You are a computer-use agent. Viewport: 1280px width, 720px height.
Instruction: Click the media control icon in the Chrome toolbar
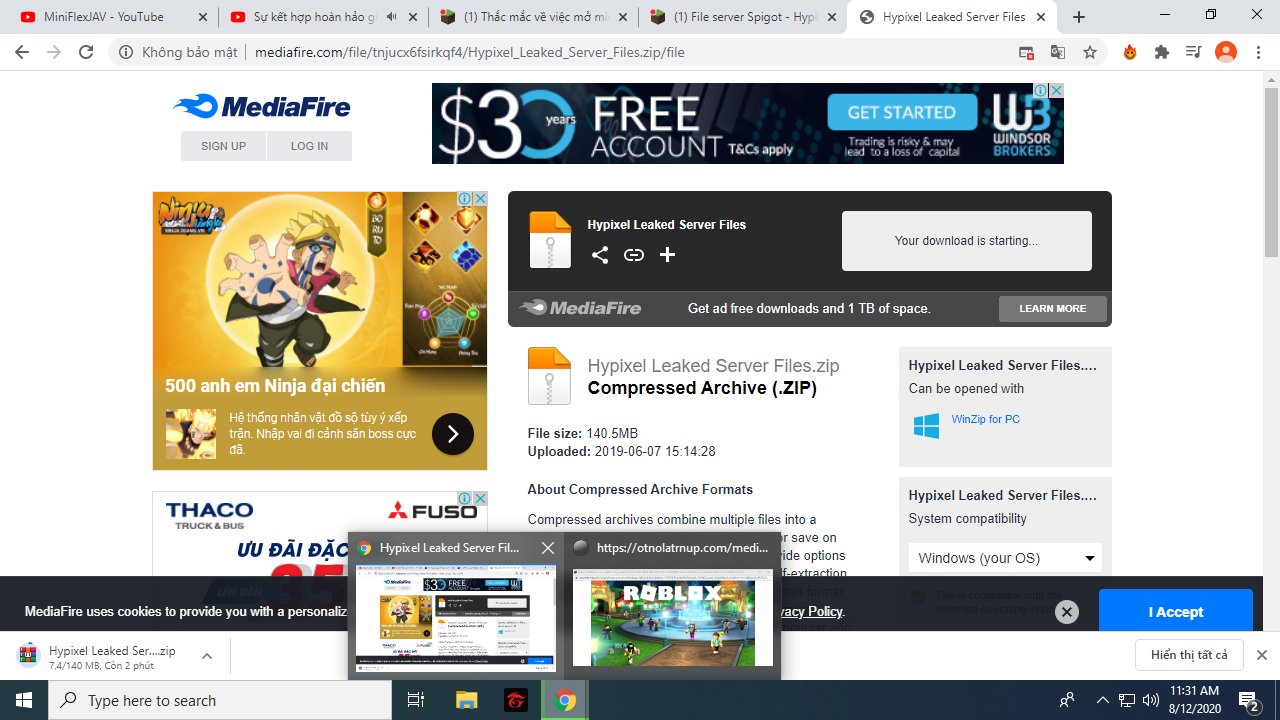point(1193,52)
